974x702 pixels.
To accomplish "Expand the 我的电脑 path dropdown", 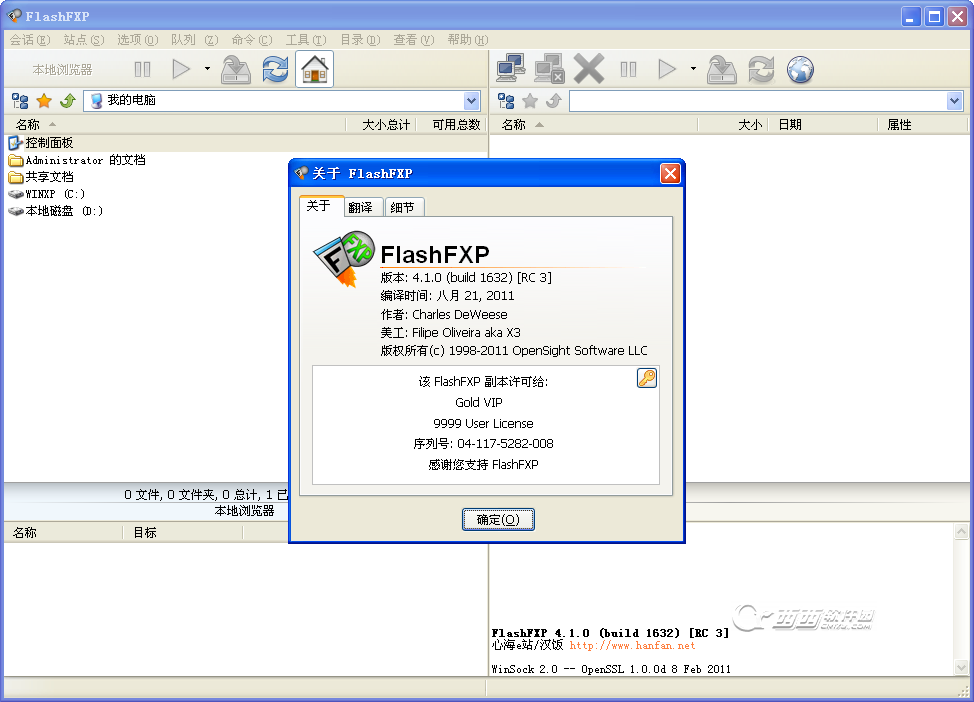I will (471, 101).
